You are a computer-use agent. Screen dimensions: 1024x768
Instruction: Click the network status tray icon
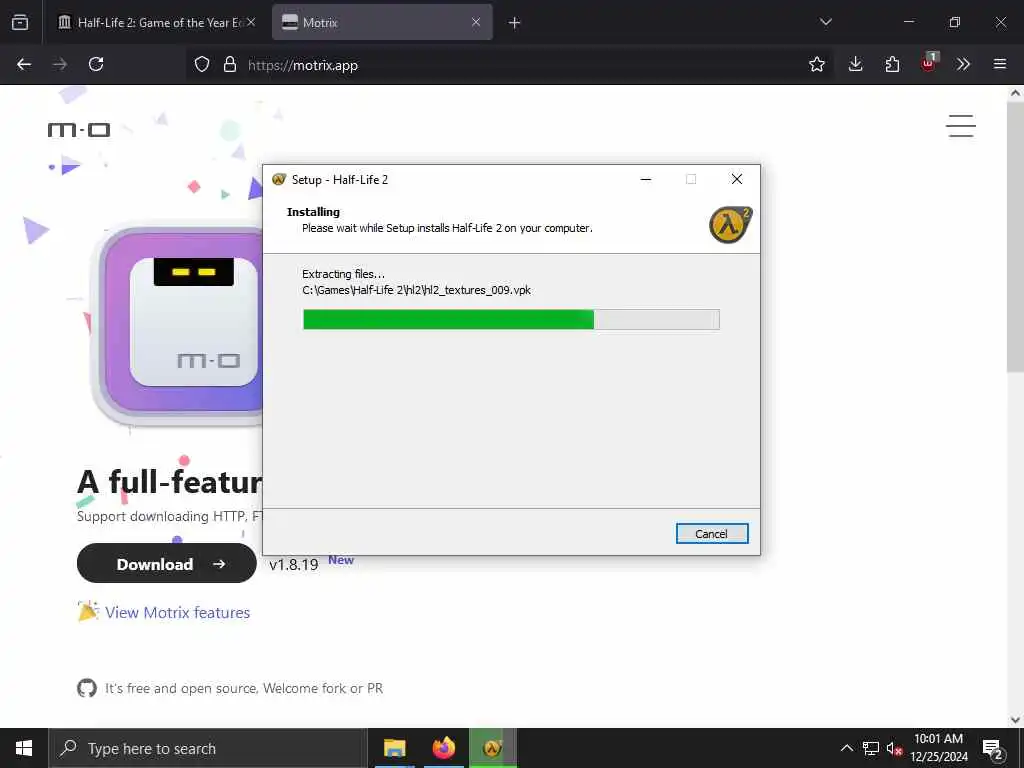[x=871, y=748]
